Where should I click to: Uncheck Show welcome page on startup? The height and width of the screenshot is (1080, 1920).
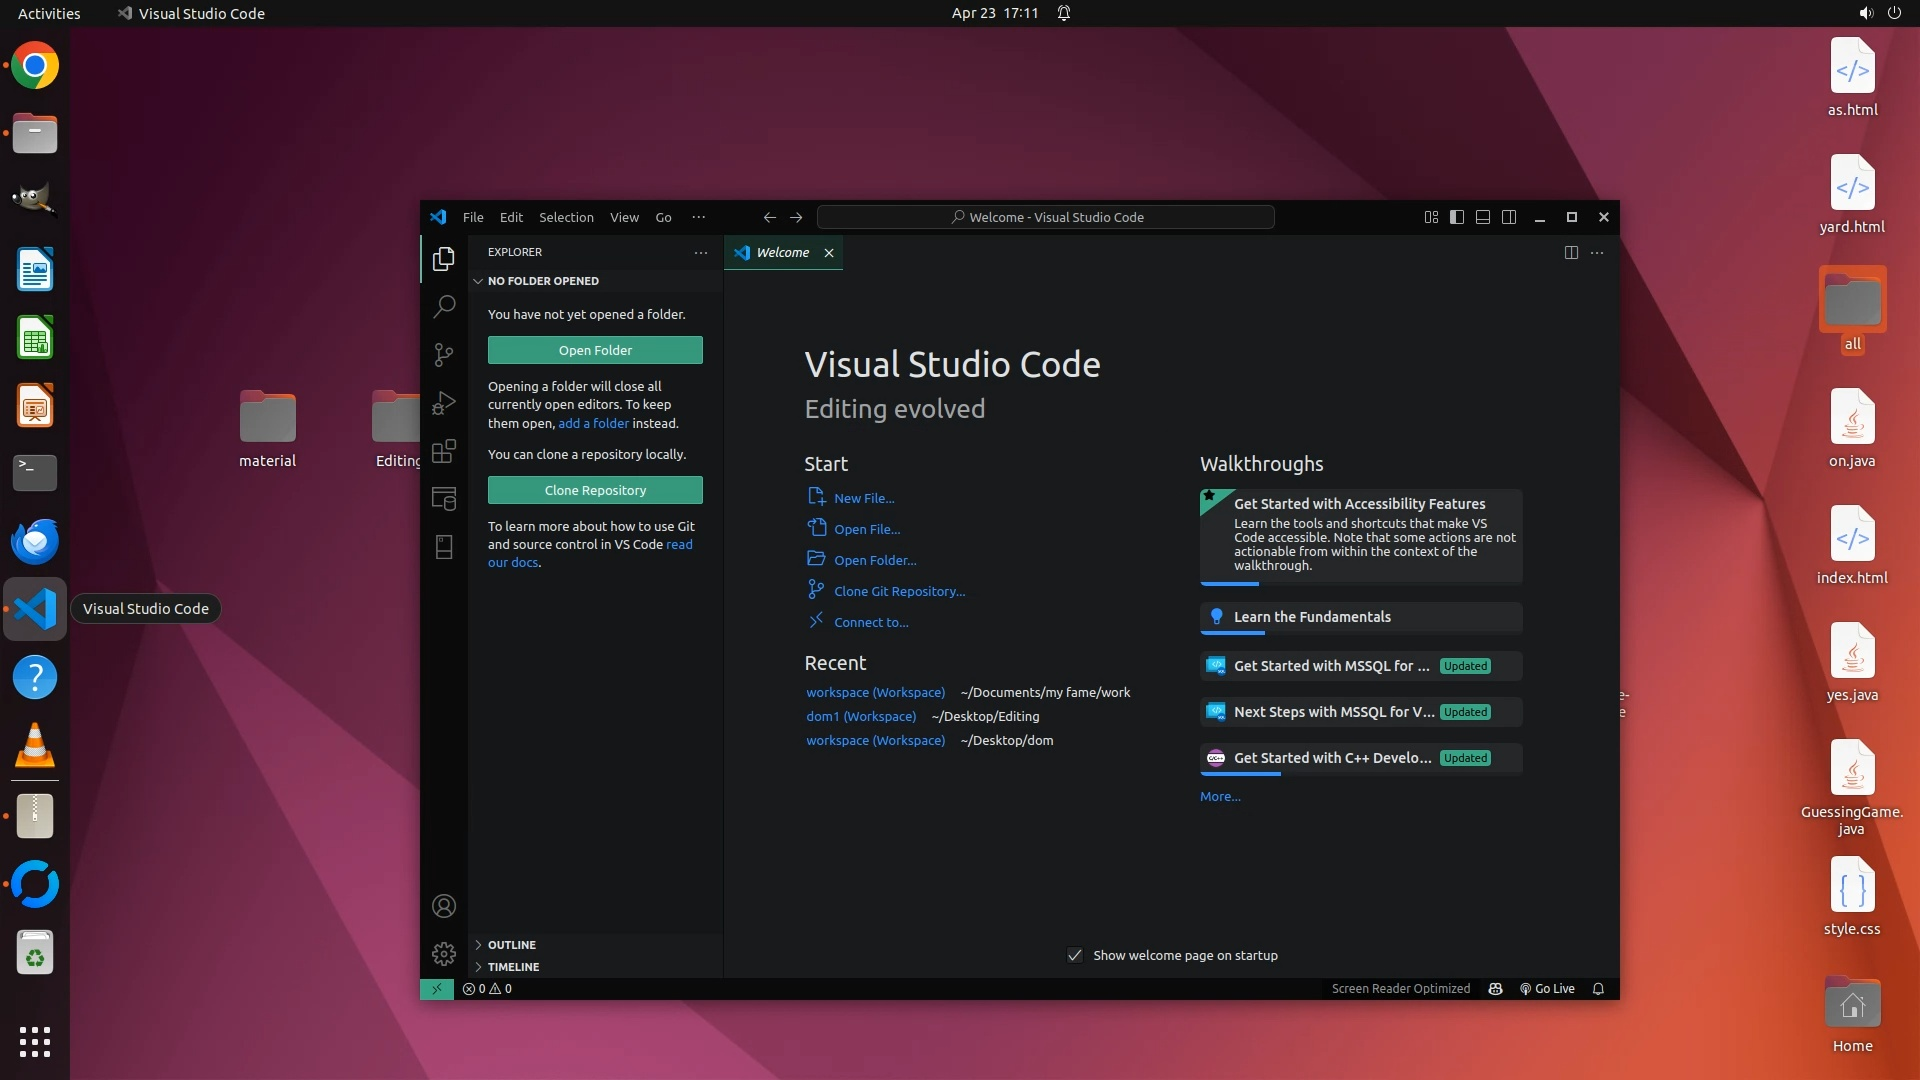[1075, 956]
